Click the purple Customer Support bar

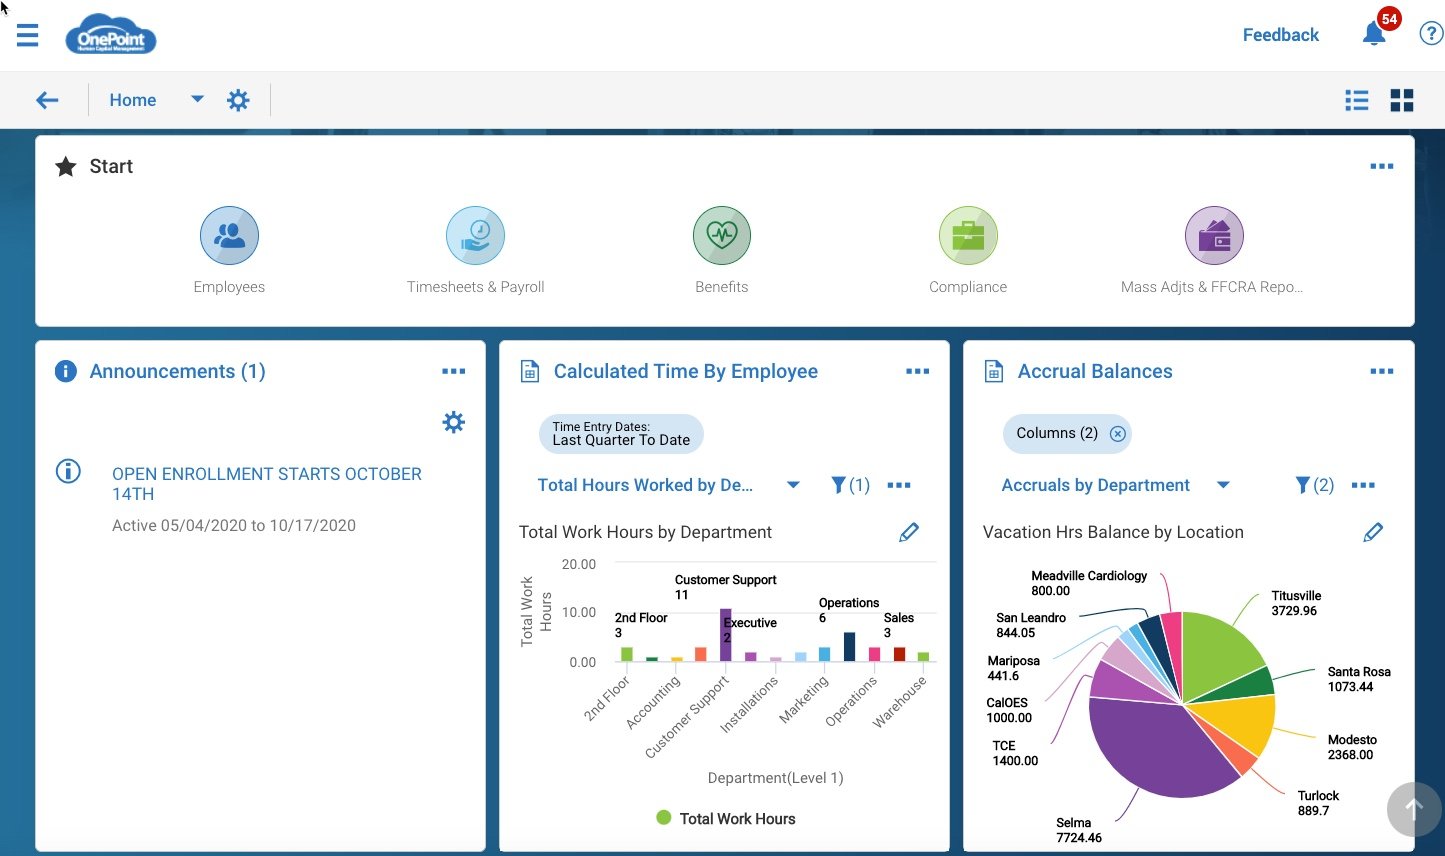click(726, 634)
